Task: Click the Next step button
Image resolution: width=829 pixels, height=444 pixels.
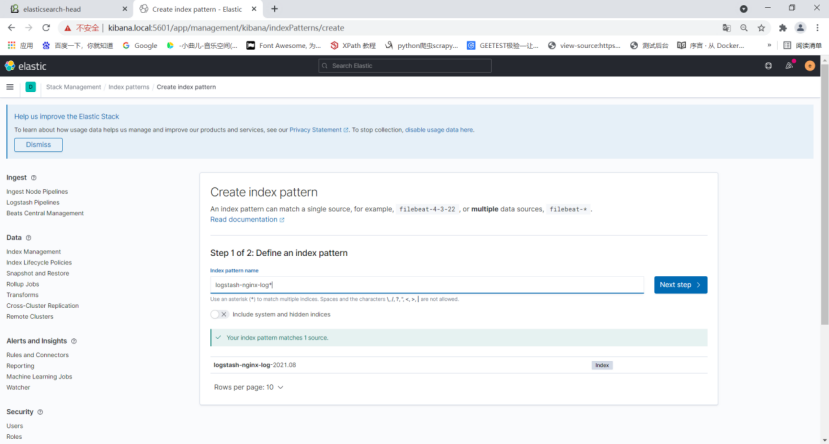Action: tap(680, 285)
